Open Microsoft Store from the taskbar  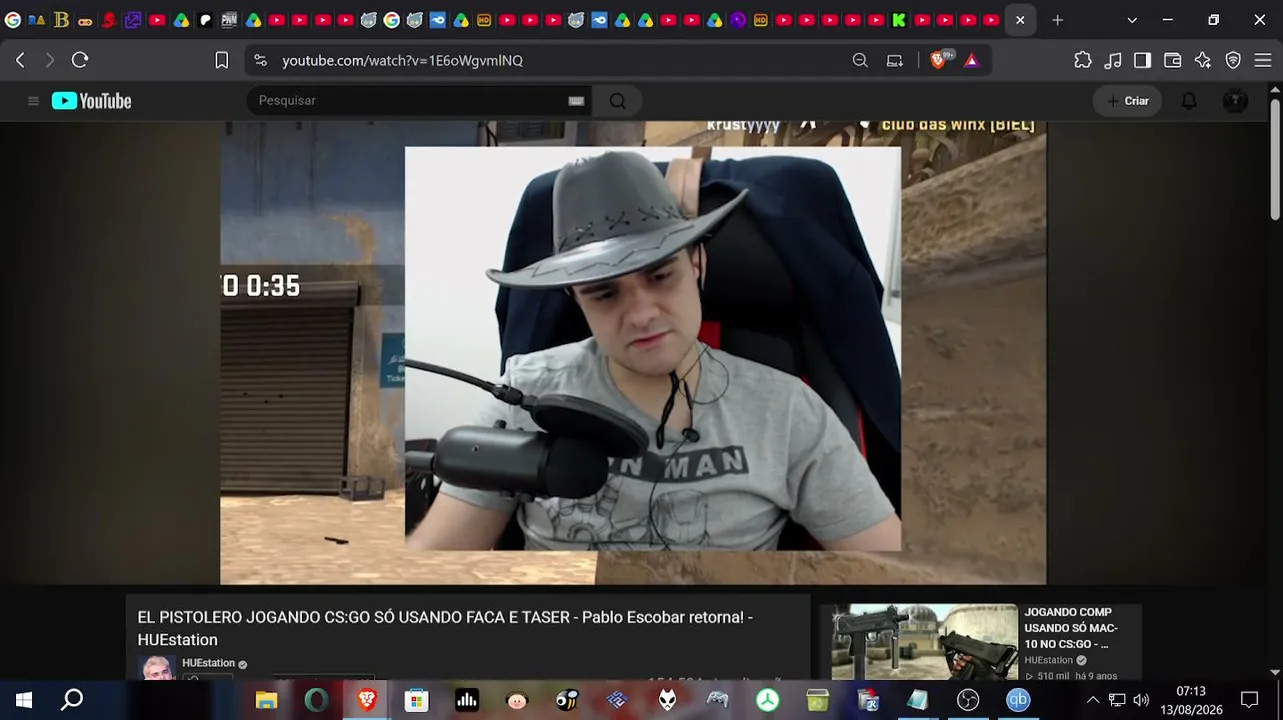click(x=417, y=700)
